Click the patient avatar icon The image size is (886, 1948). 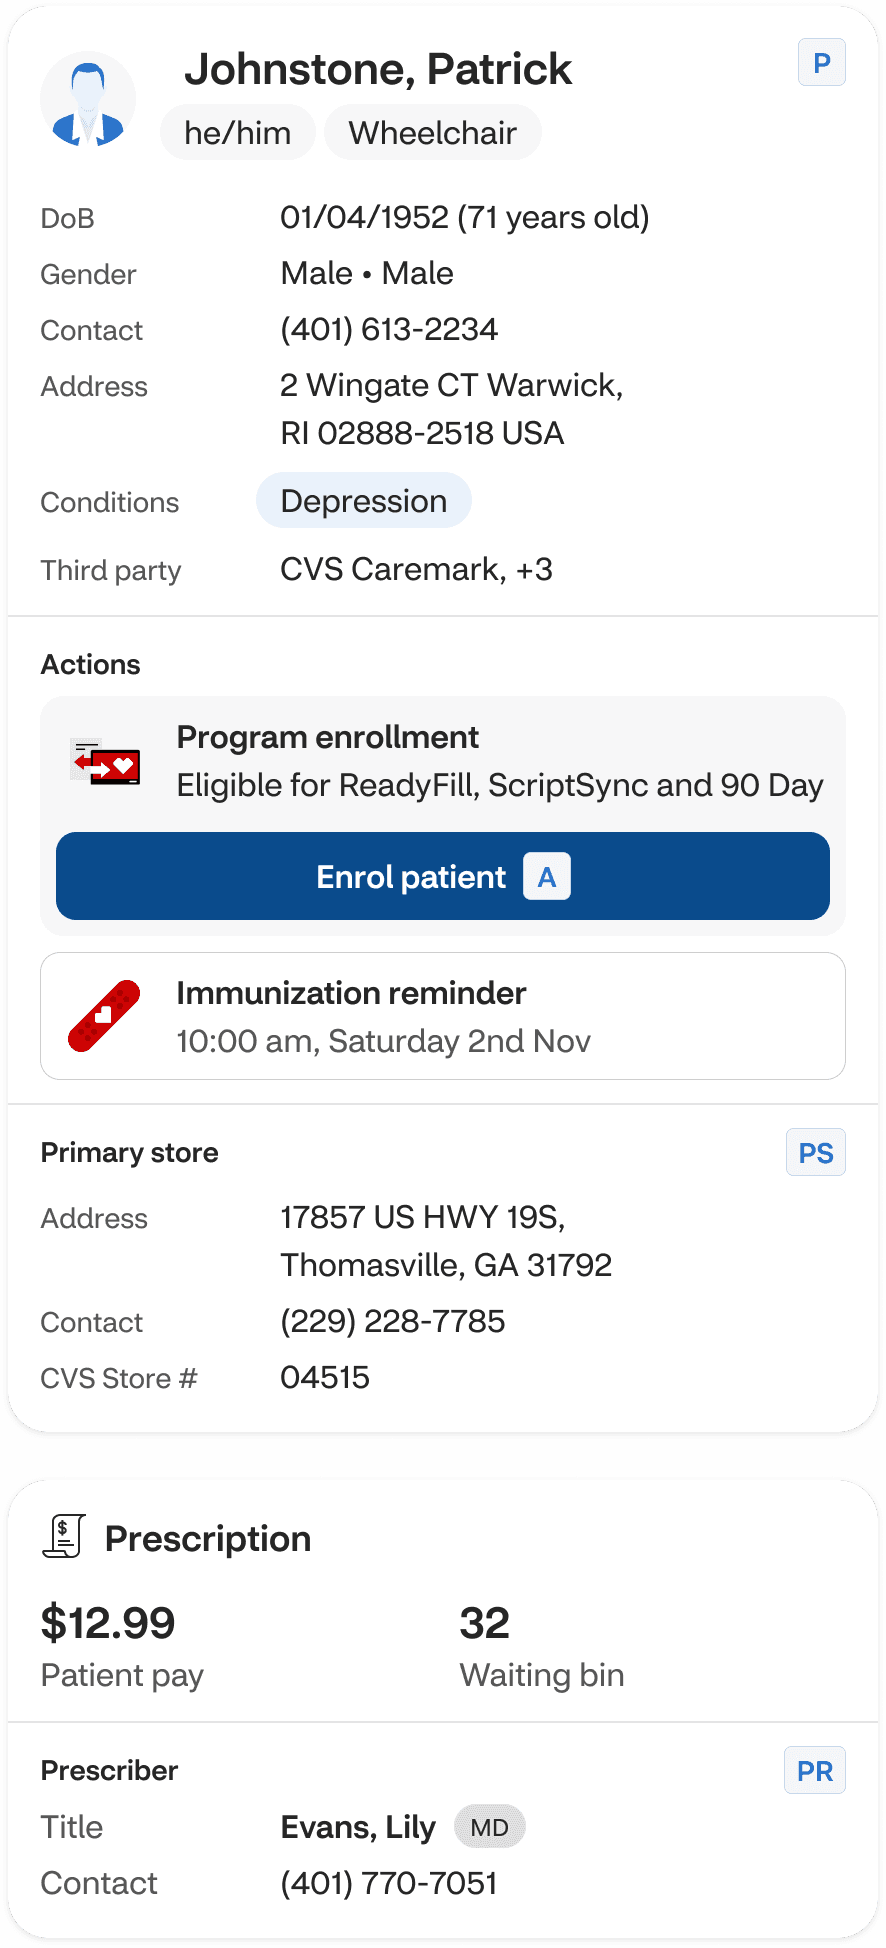pyautogui.click(x=88, y=100)
